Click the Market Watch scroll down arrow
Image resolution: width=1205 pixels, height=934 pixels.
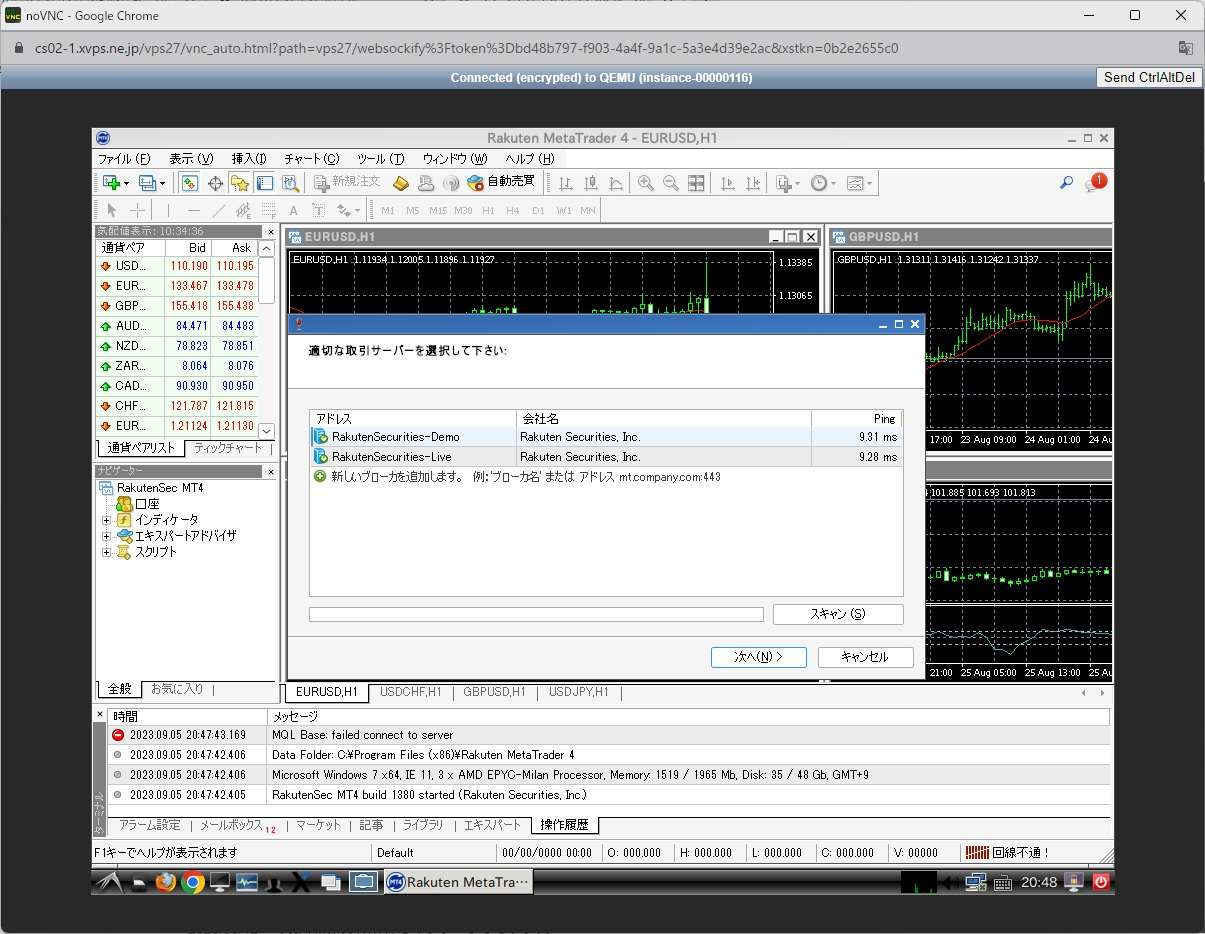pyautogui.click(x=267, y=431)
